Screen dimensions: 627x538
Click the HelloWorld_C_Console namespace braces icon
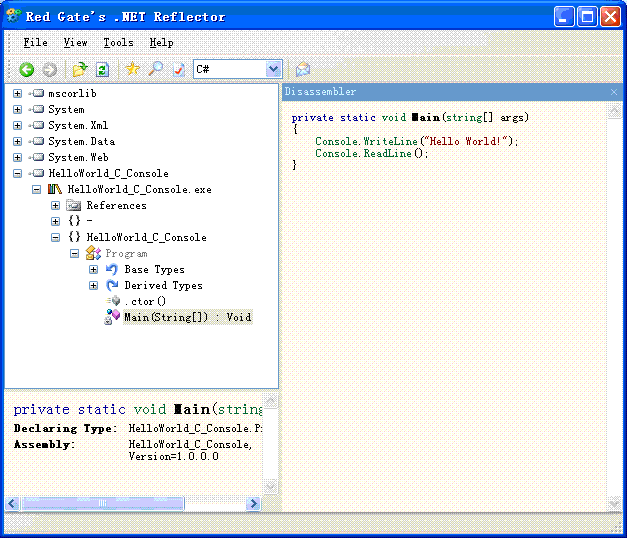(x=74, y=237)
